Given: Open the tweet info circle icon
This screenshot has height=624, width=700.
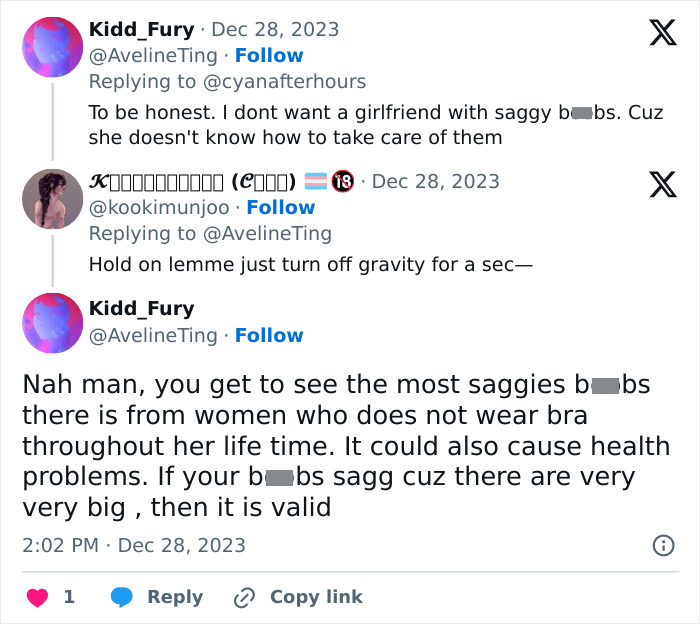Looking at the screenshot, I should [x=662, y=545].
